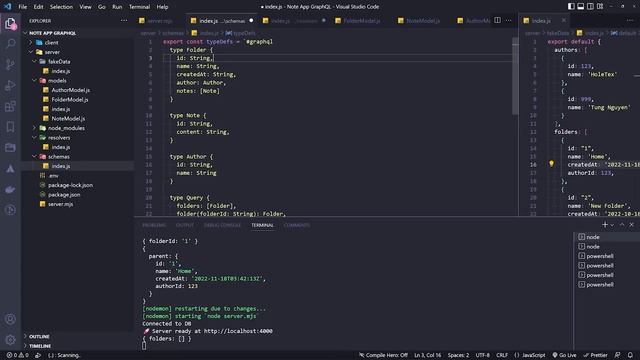Expand the OUTLINE section

(x=39, y=336)
